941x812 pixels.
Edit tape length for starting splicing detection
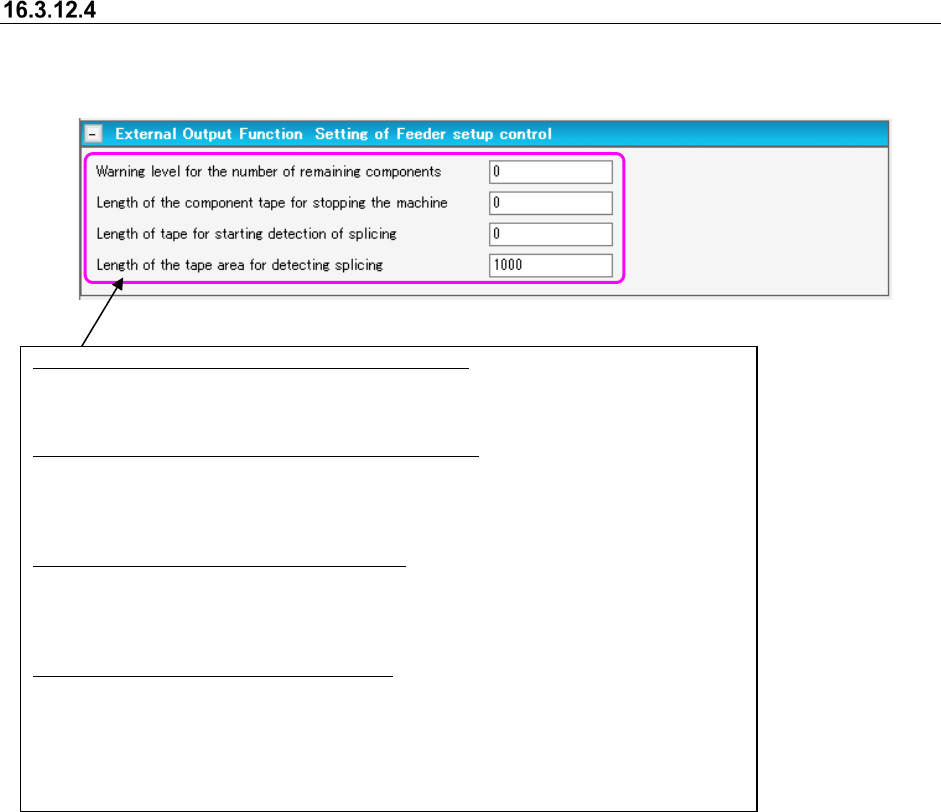[x=550, y=234]
